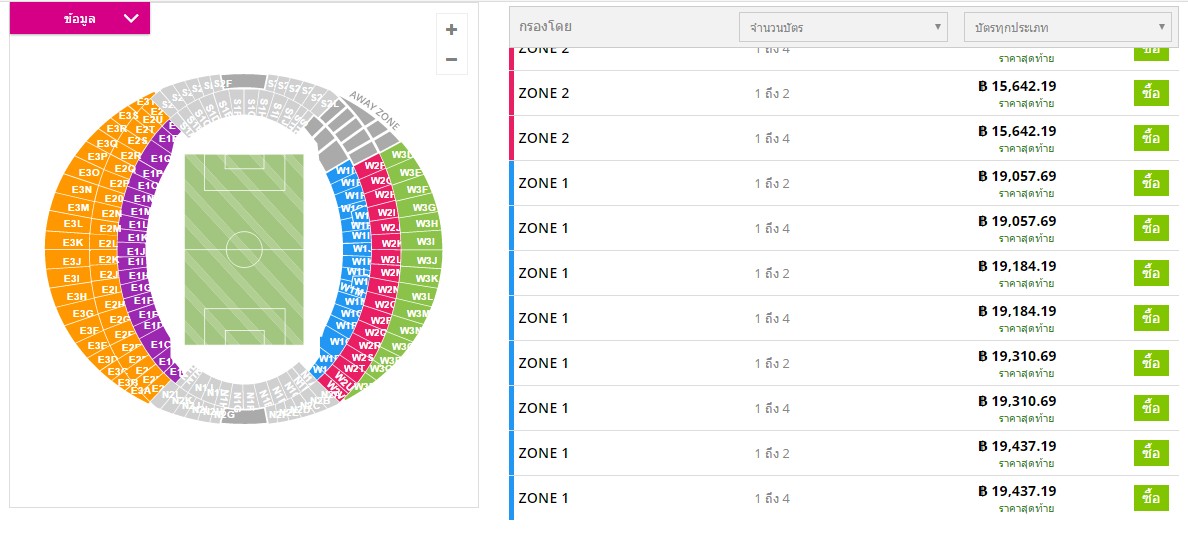Buy Zone 2 ticket for 1 ถึง 2 at ฿15,642.19

tap(1150, 93)
